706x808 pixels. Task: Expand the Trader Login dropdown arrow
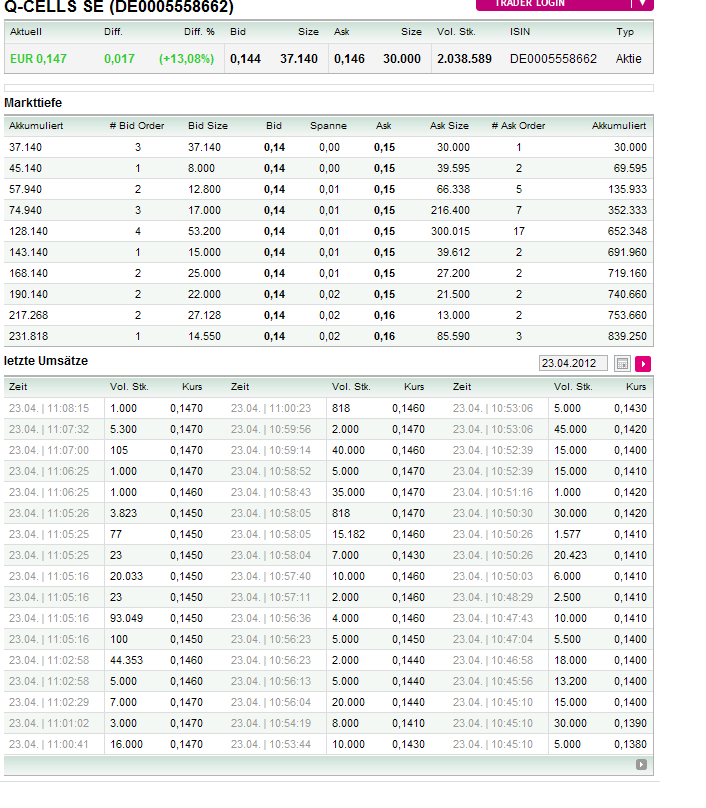click(x=643, y=4)
